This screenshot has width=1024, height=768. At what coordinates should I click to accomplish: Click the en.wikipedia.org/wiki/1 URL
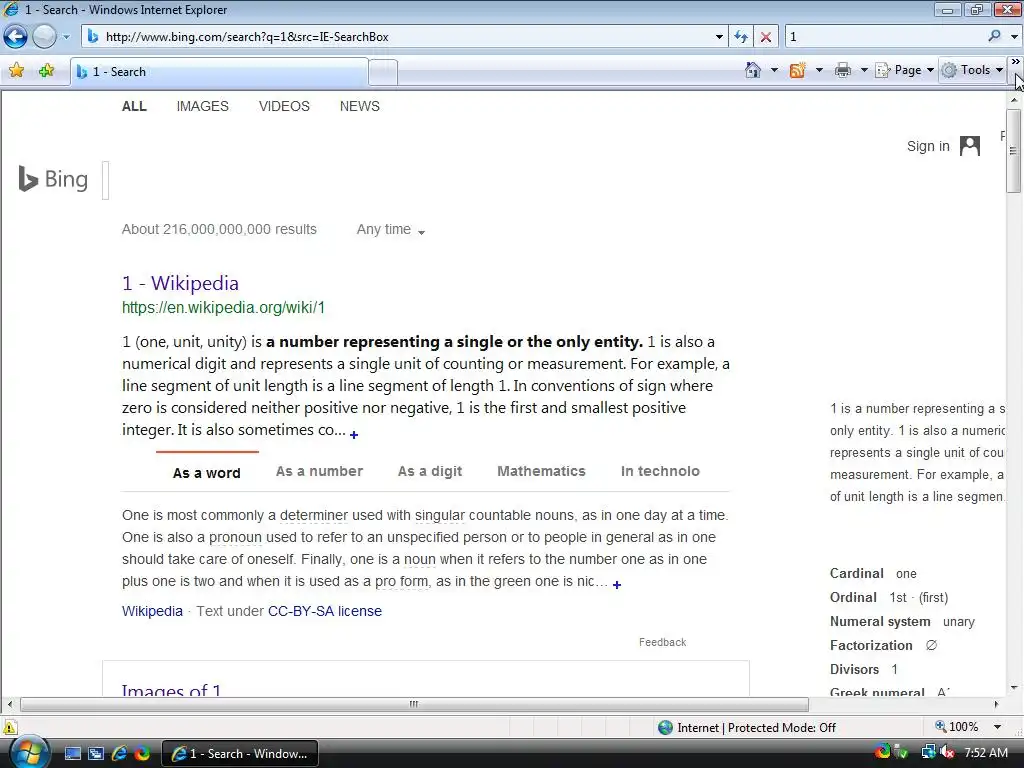pyautogui.click(x=223, y=308)
